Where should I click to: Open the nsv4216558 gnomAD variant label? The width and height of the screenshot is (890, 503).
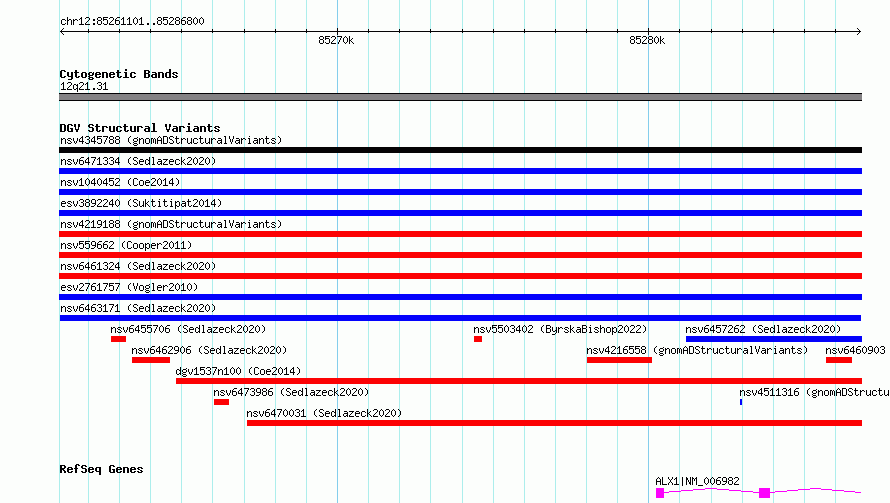[697, 350]
